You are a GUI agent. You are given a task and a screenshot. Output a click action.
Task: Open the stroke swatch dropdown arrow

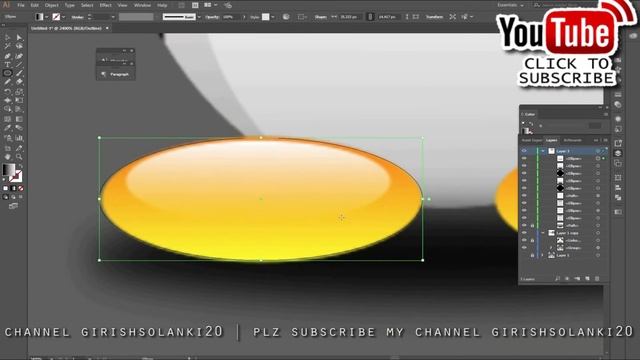64,17
